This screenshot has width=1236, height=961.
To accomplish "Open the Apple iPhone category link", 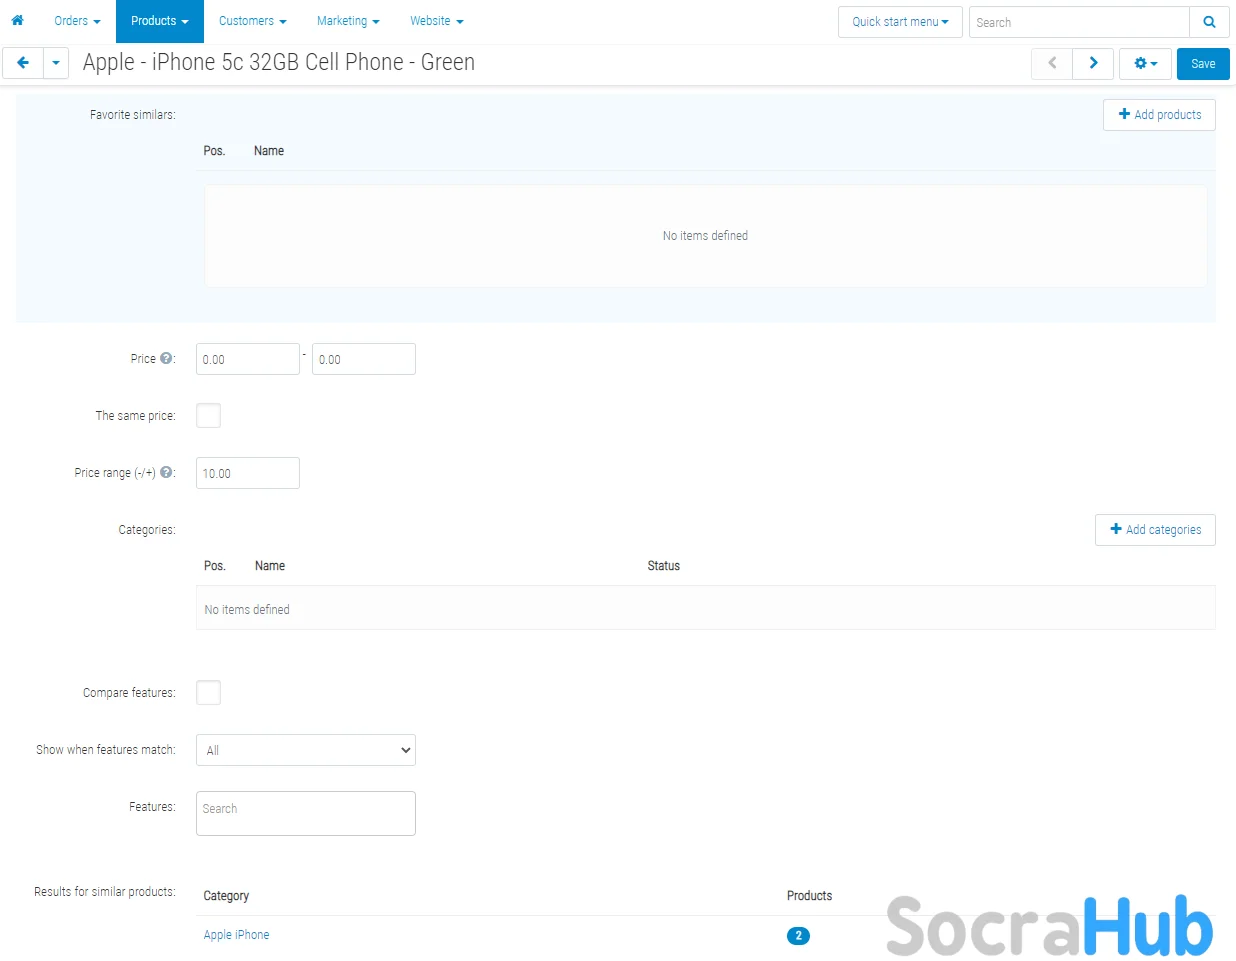I will point(236,935).
